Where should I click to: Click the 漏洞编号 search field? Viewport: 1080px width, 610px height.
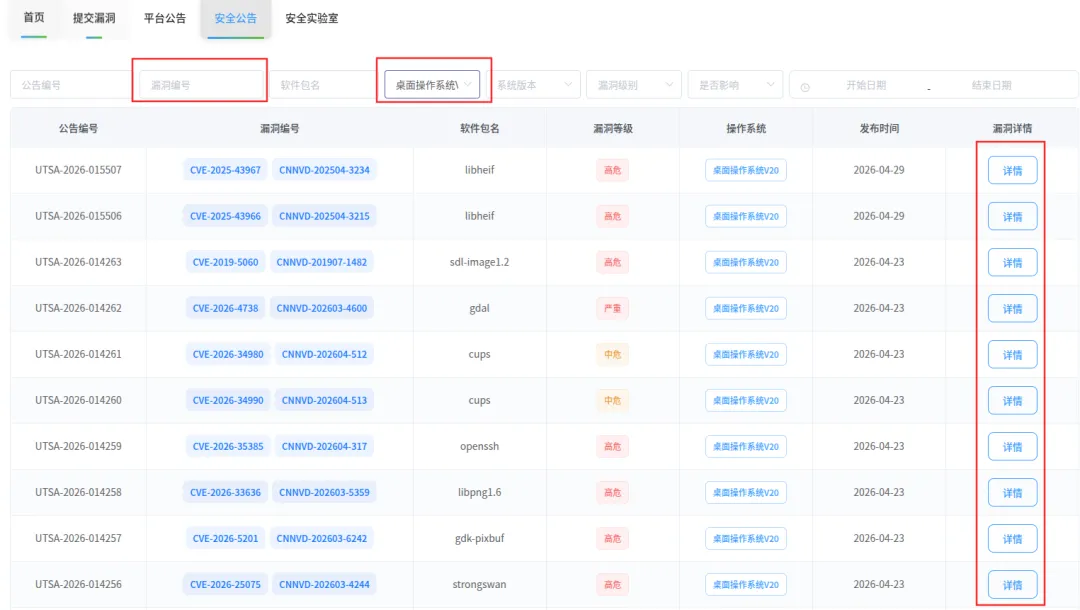tap(201, 85)
